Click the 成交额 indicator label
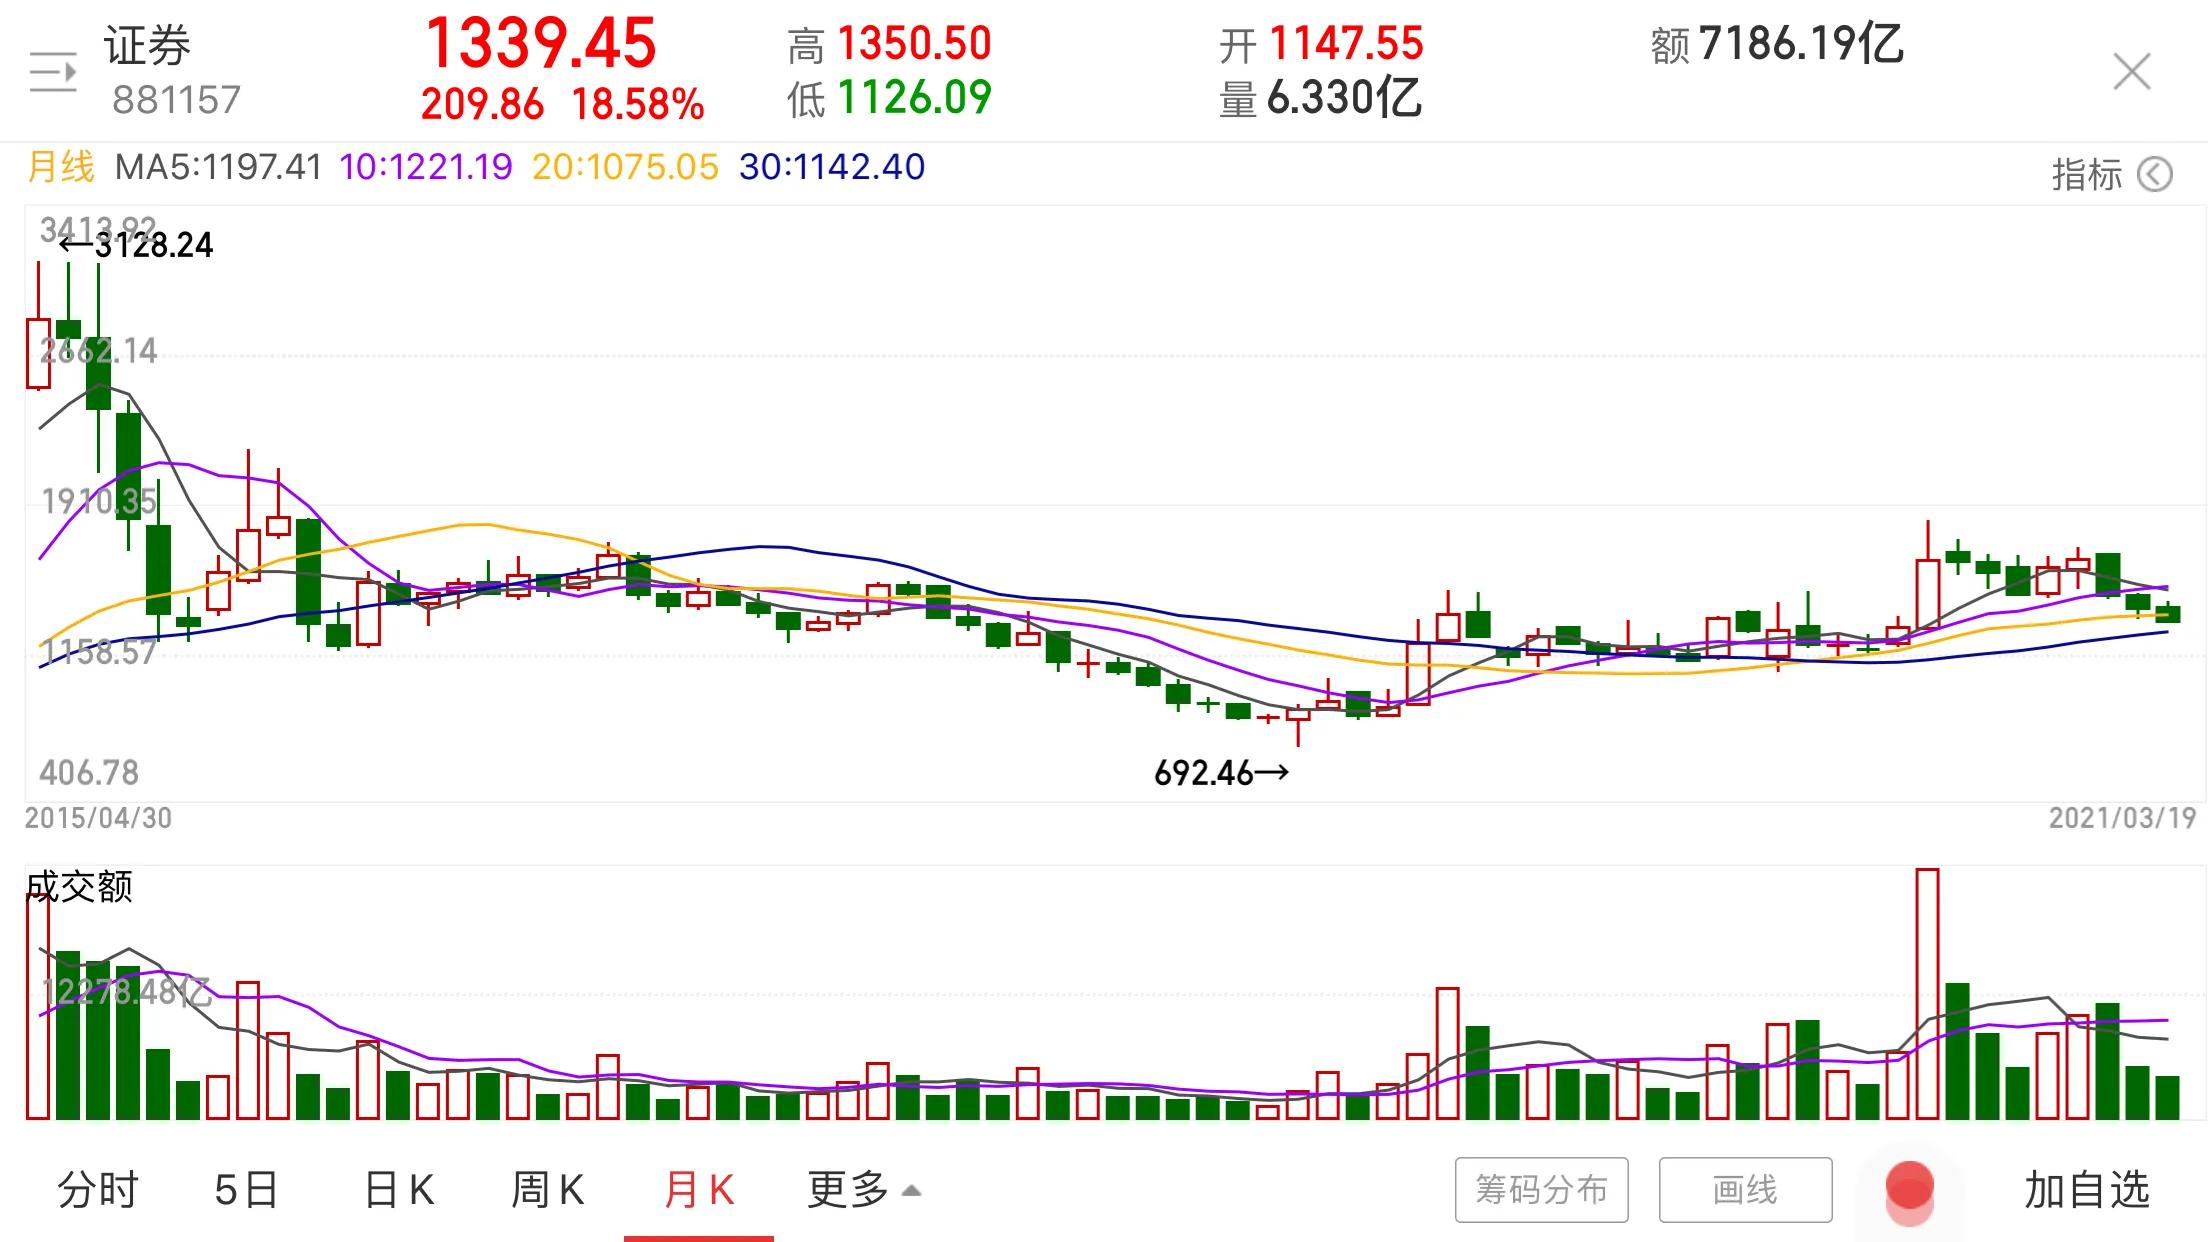Screen dimensions: 2208x1242 tap(80, 886)
